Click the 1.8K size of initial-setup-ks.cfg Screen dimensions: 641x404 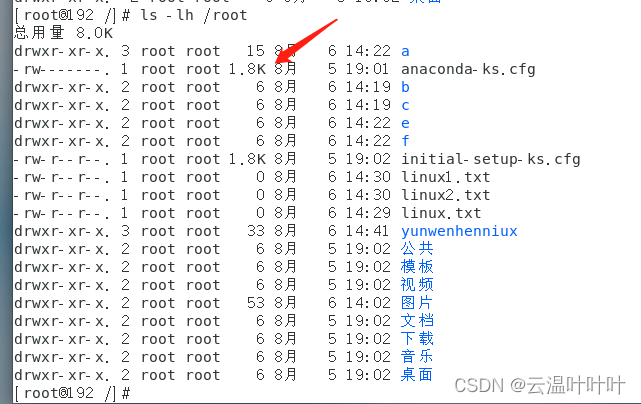click(x=247, y=159)
